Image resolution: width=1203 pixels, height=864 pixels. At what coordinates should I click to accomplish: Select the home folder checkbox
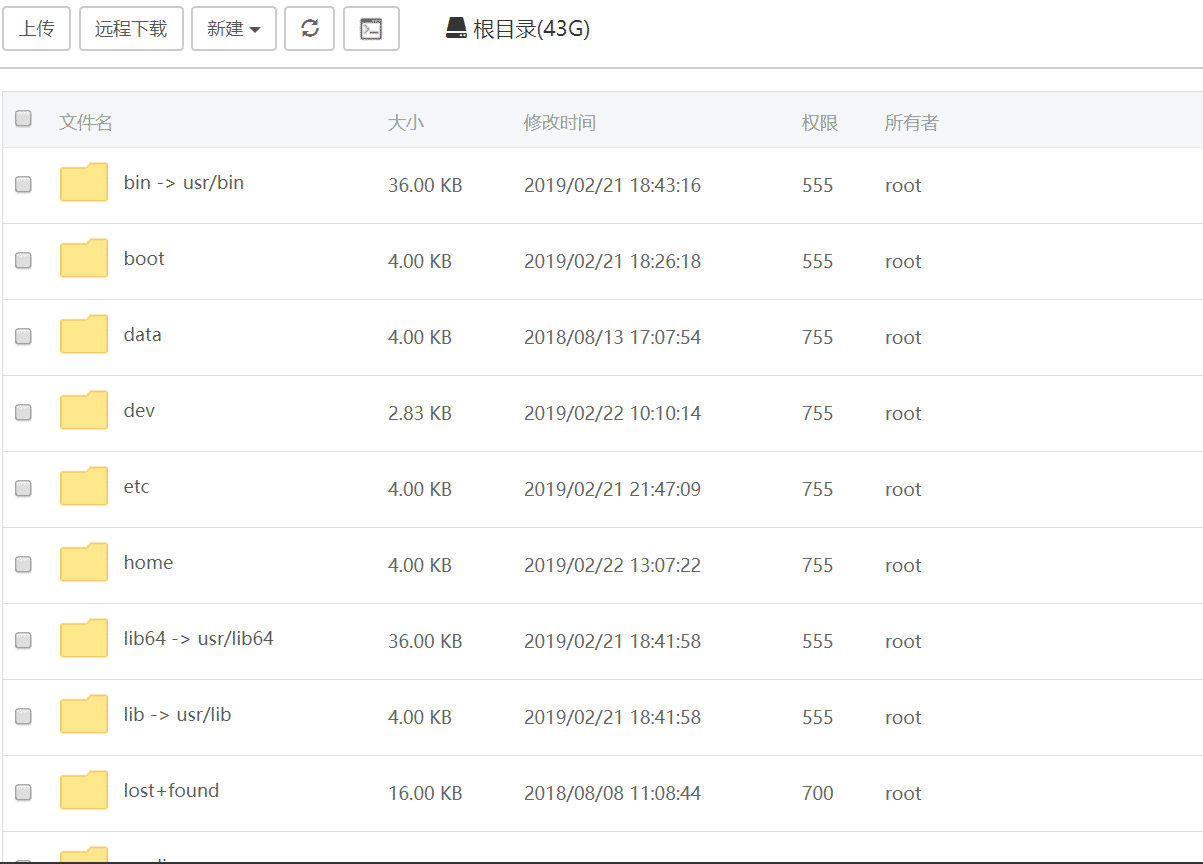tap(24, 564)
